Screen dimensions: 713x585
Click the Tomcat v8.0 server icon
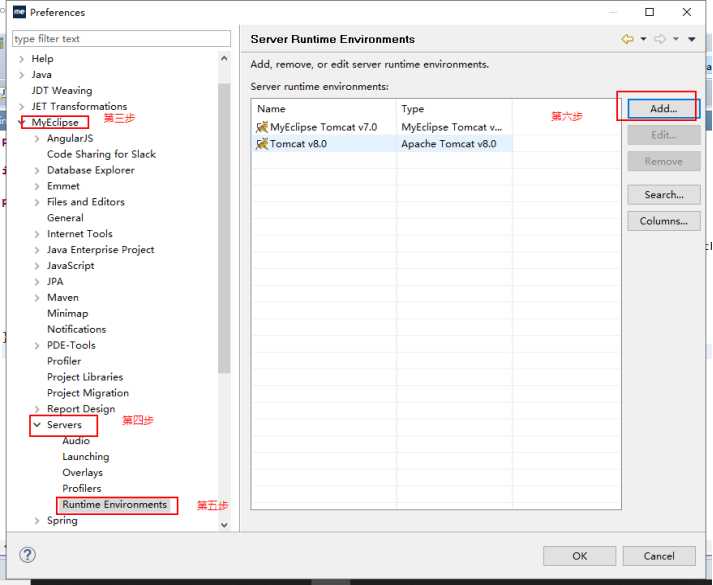(x=262, y=144)
